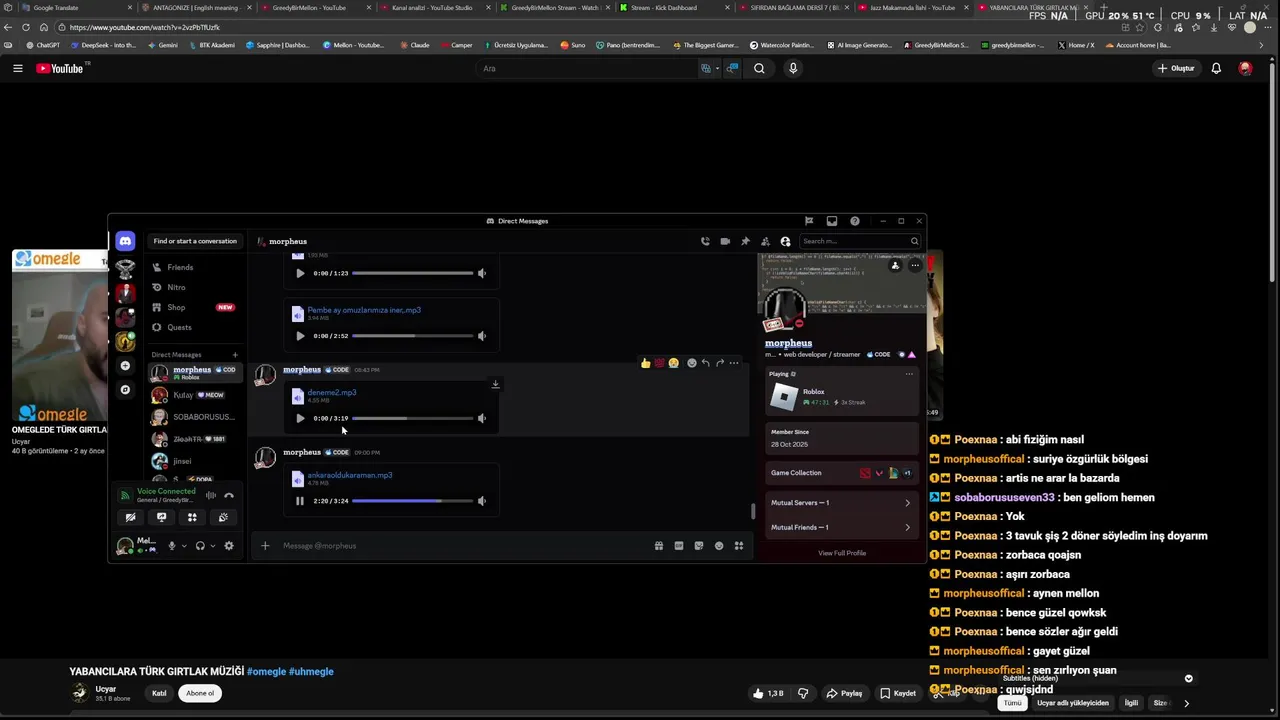This screenshot has height=720, width=1280.
Task: Mute volume of ankaraoldukaraman.mp3 player
Action: pos(482,501)
